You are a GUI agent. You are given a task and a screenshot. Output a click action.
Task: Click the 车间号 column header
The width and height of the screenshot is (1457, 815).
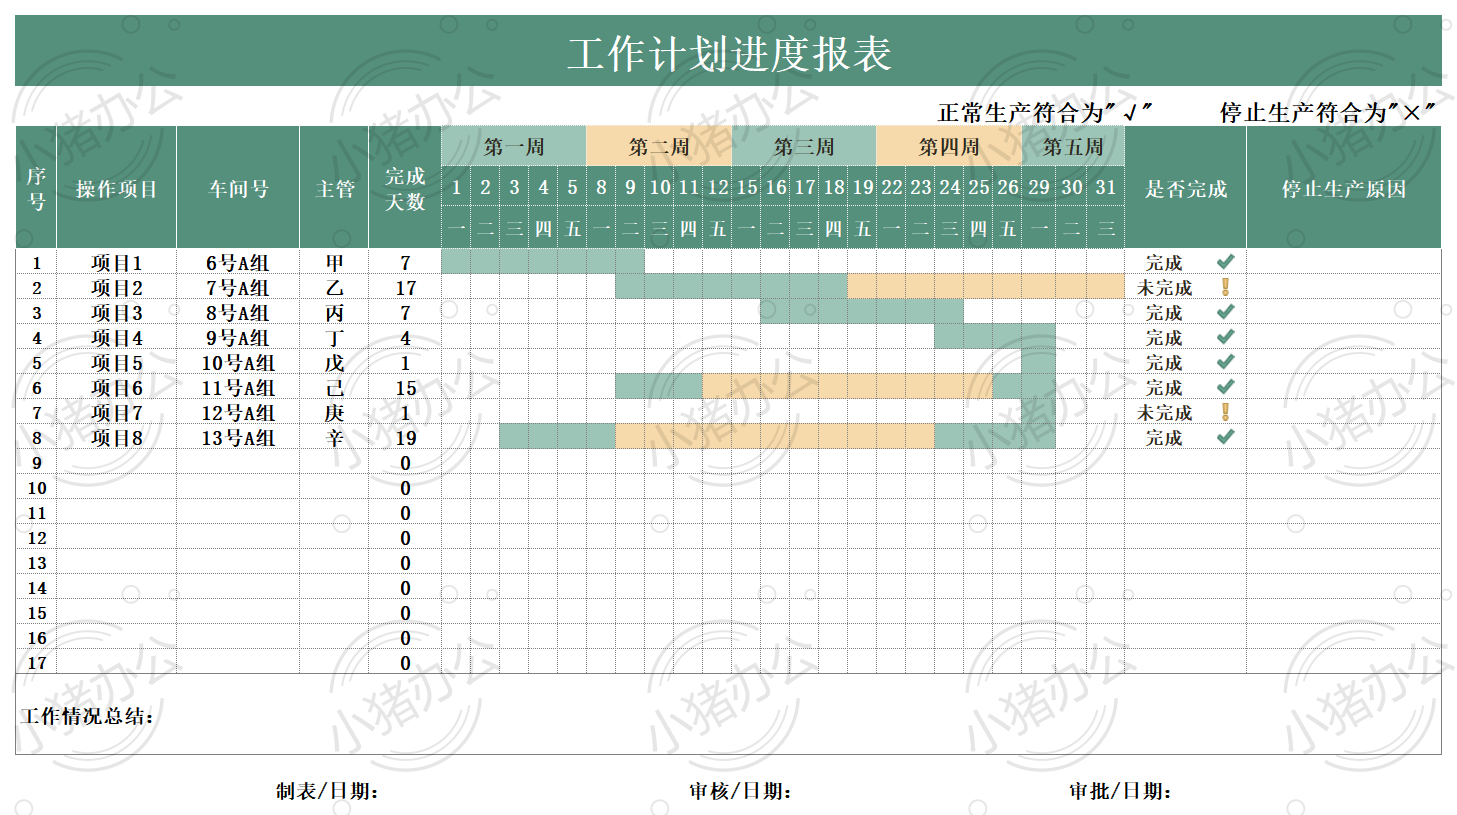[x=238, y=188]
